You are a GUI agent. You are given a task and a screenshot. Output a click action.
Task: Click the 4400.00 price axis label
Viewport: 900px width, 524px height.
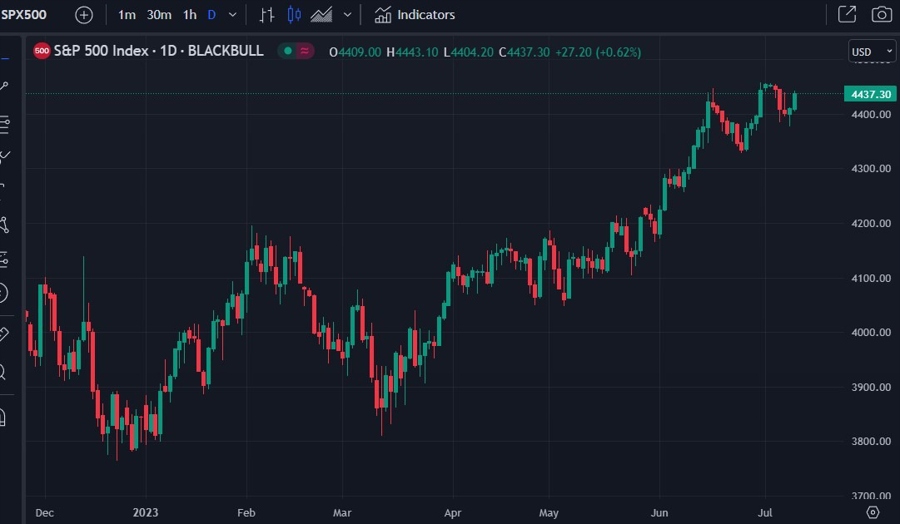[871, 114]
